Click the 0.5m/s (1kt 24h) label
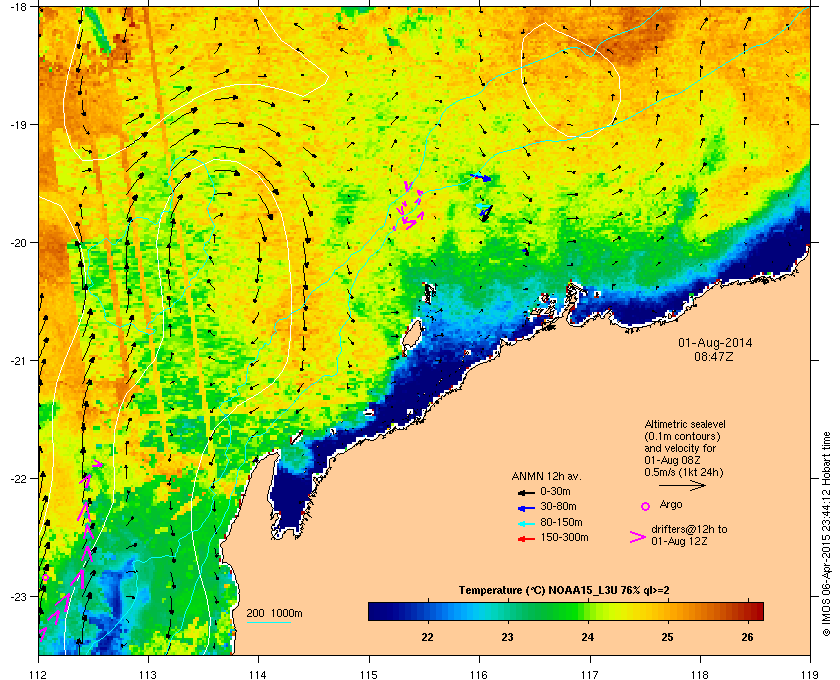 [x=684, y=473]
